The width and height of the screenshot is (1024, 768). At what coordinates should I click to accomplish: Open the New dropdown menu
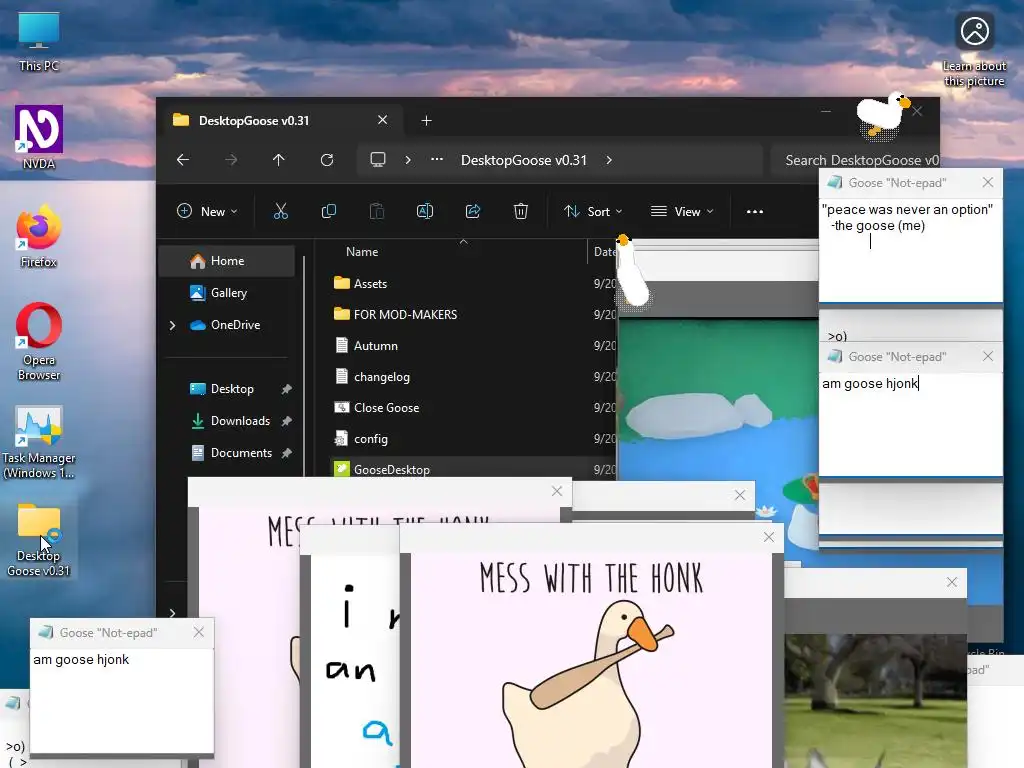tap(207, 211)
